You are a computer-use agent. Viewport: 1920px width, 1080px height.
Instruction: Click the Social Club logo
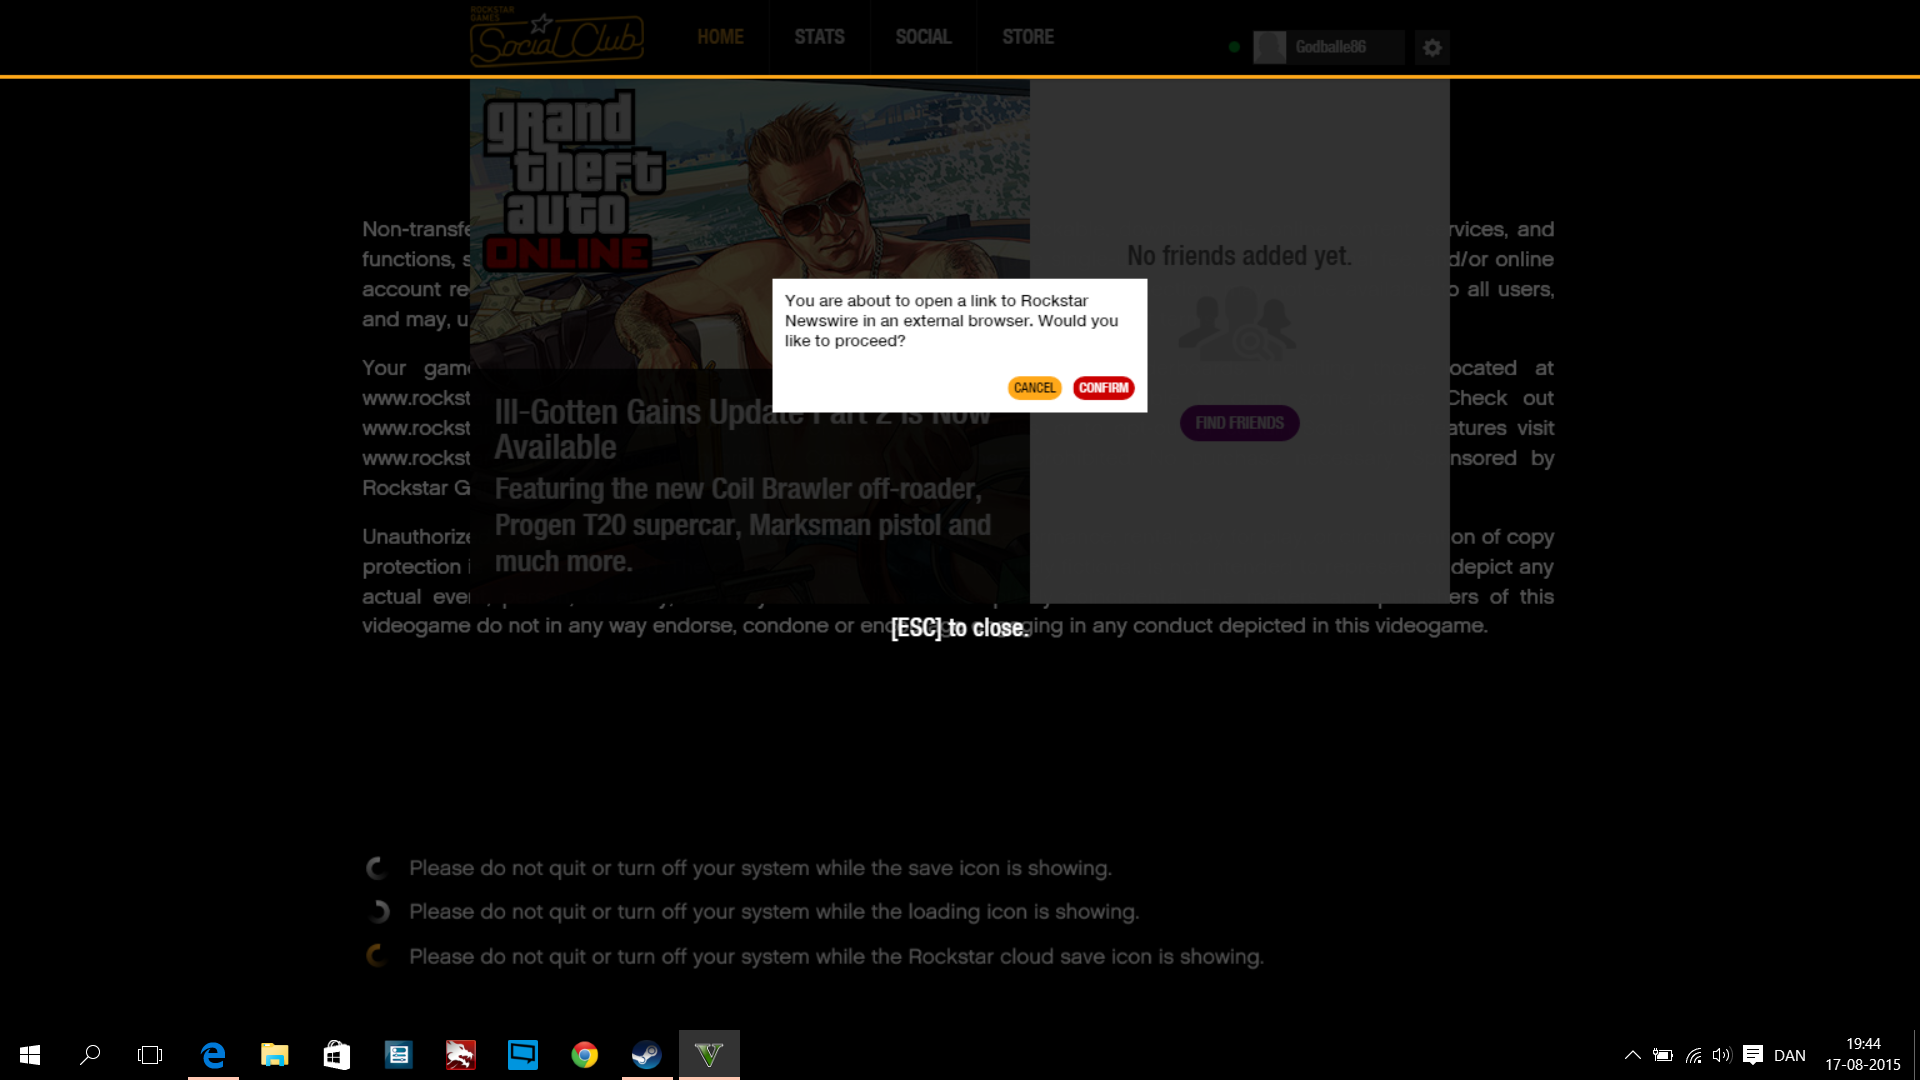pyautogui.click(x=556, y=38)
